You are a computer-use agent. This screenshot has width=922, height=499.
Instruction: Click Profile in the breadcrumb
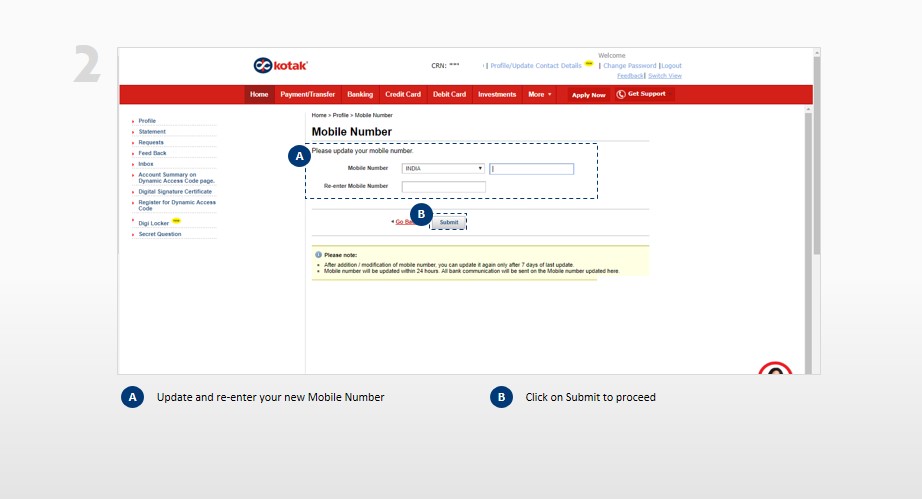(340, 115)
